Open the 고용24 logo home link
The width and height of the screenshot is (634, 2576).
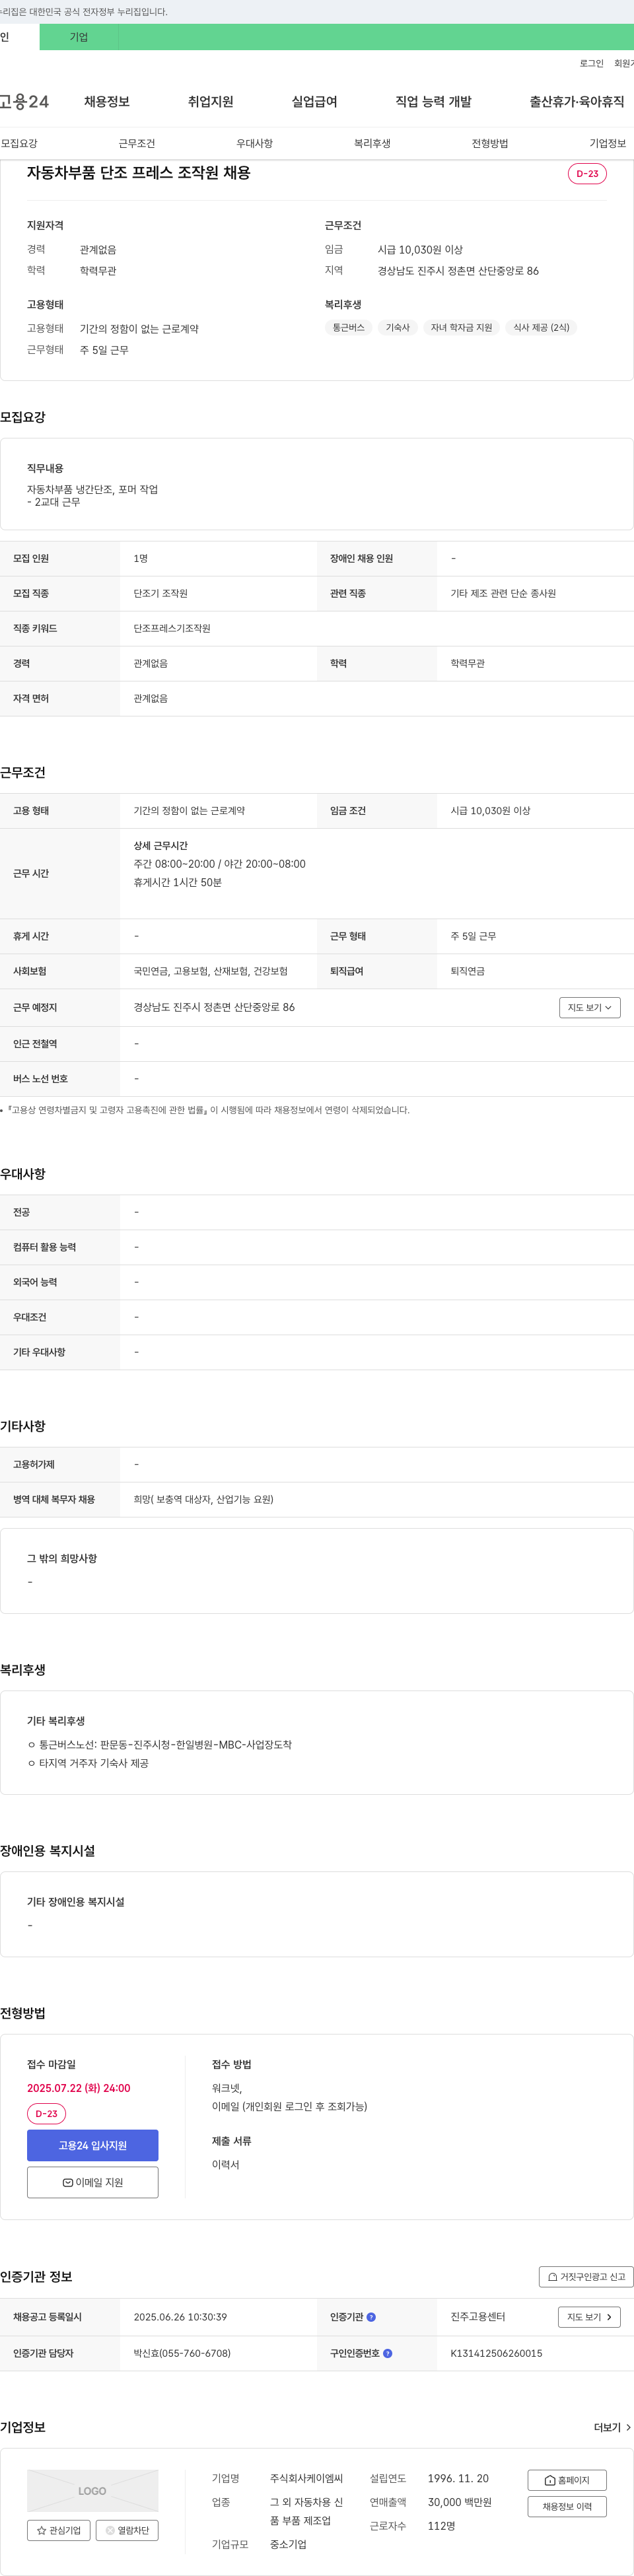24,102
